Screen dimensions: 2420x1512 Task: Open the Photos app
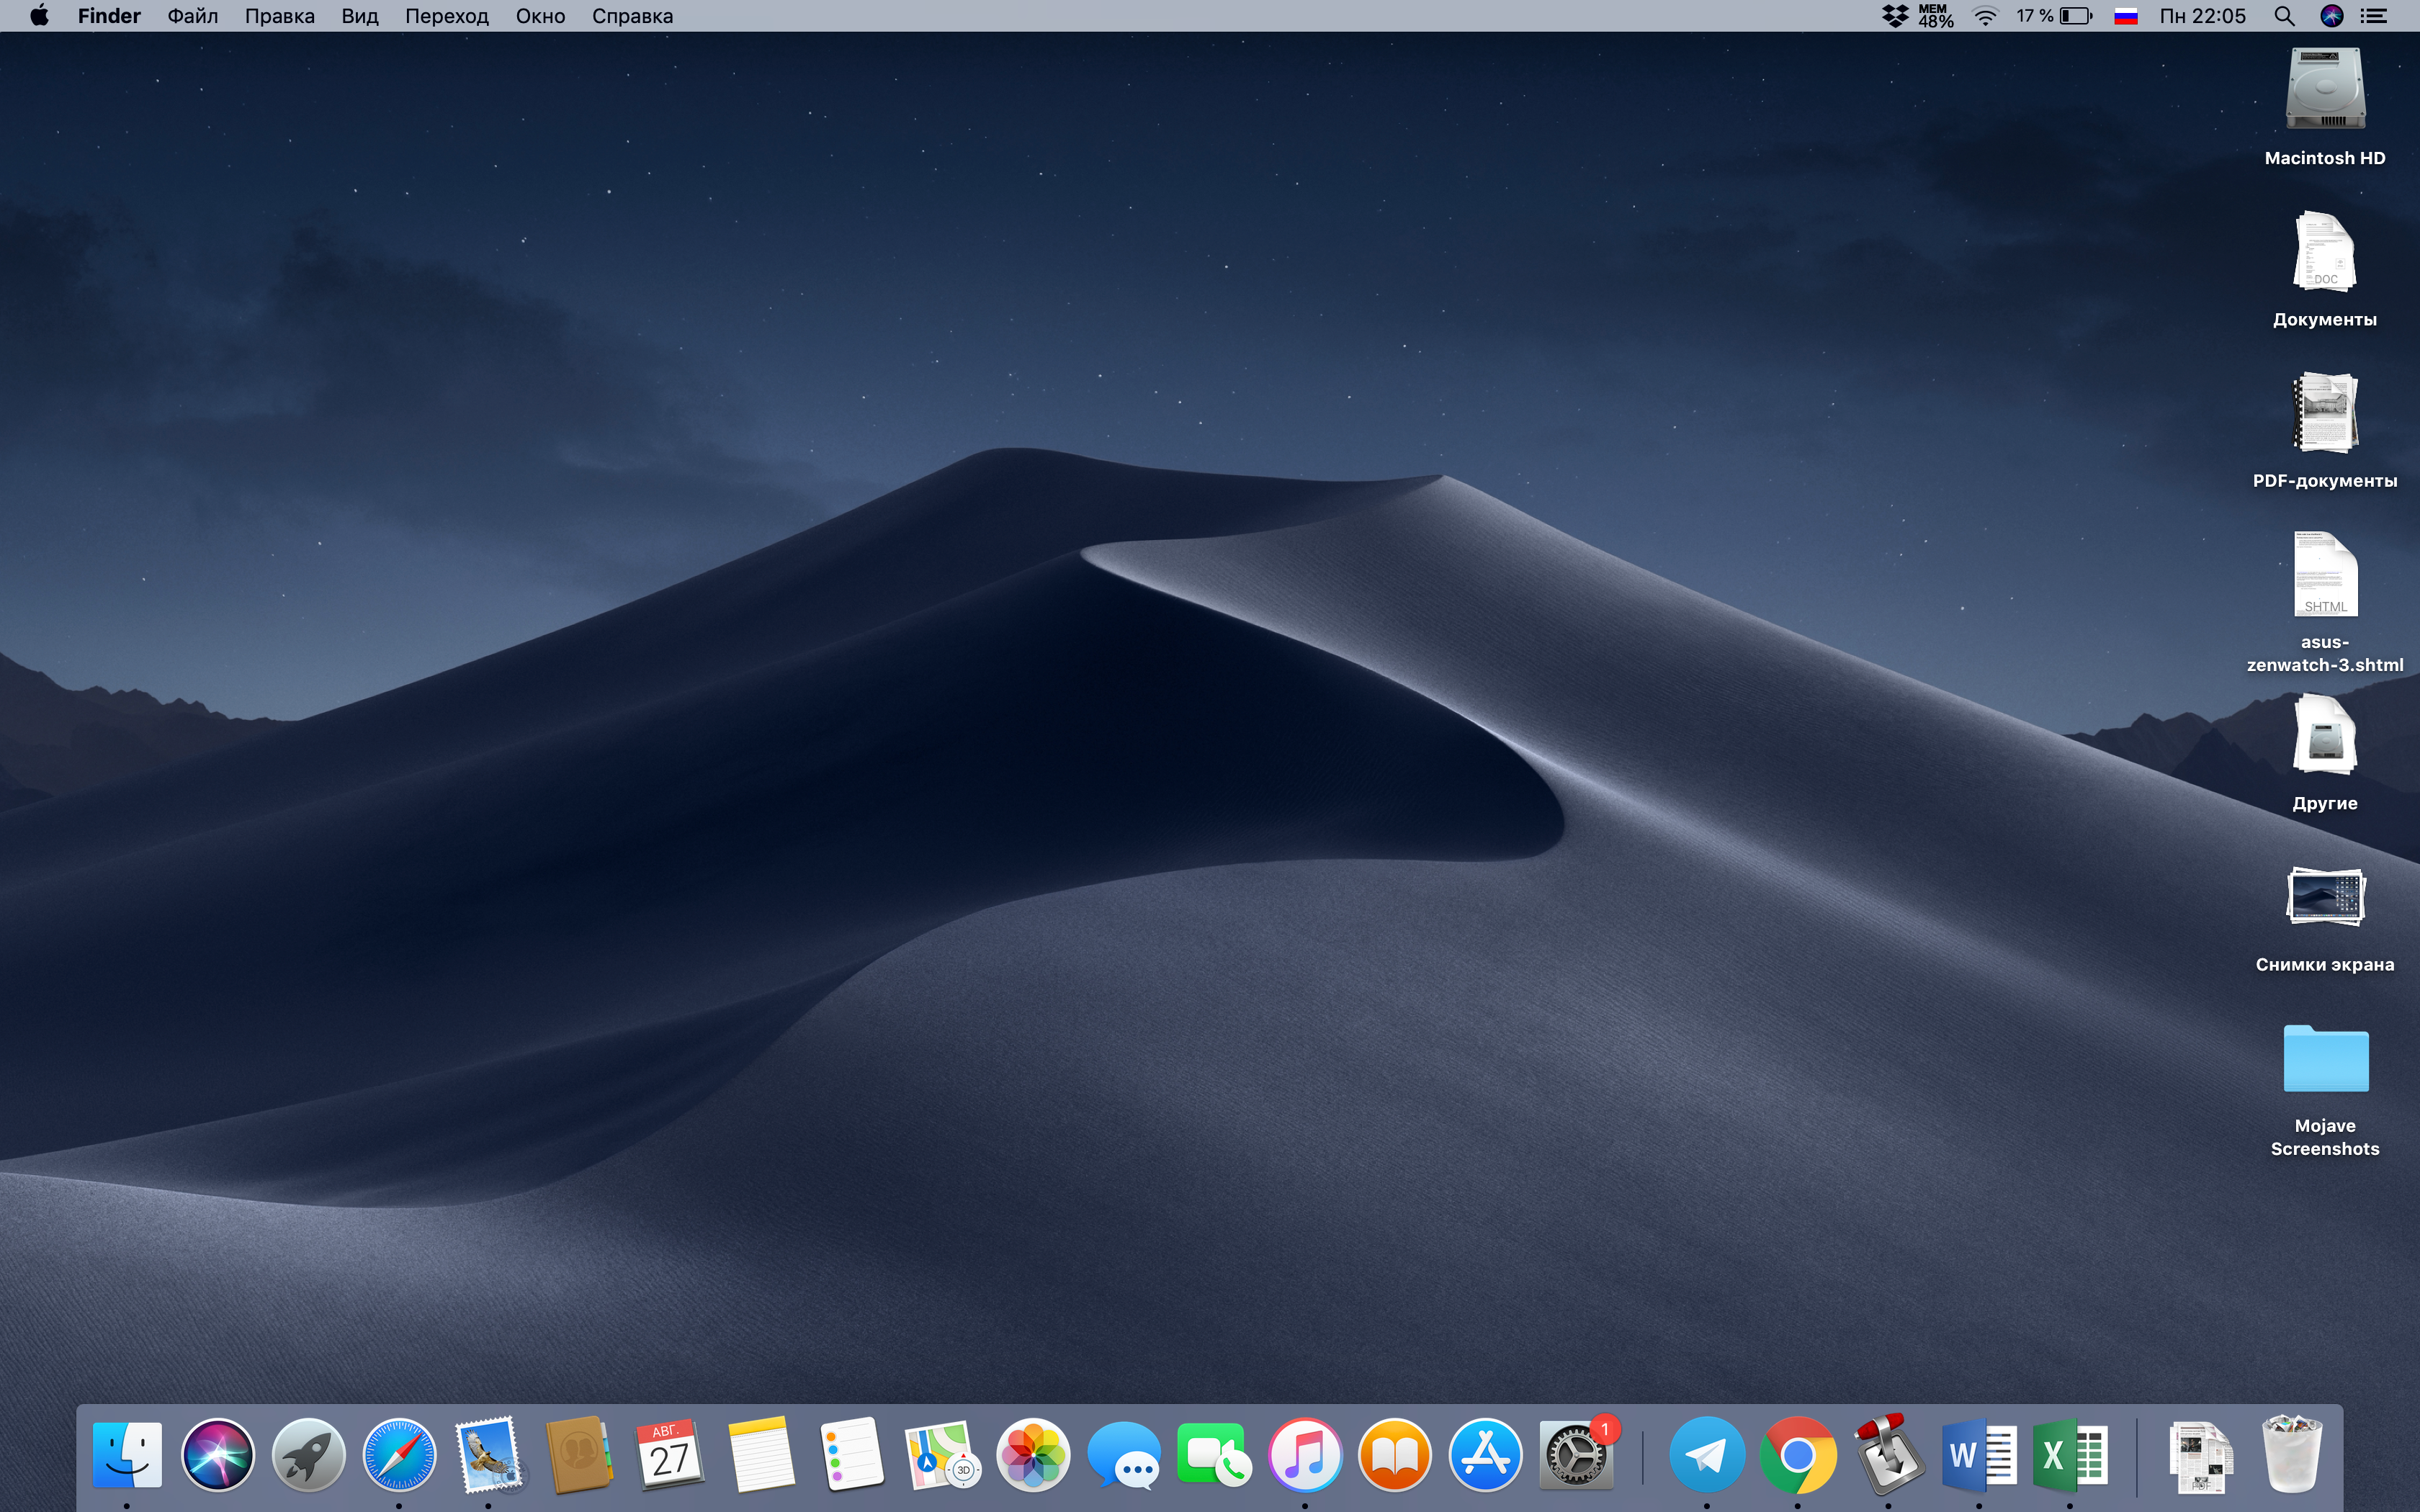click(x=1033, y=1455)
